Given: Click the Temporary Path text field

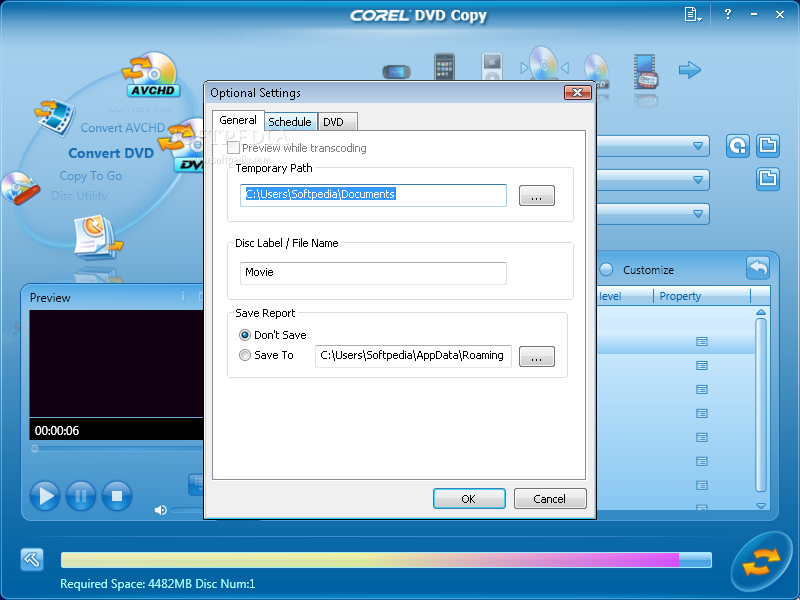Looking at the screenshot, I should 373,195.
